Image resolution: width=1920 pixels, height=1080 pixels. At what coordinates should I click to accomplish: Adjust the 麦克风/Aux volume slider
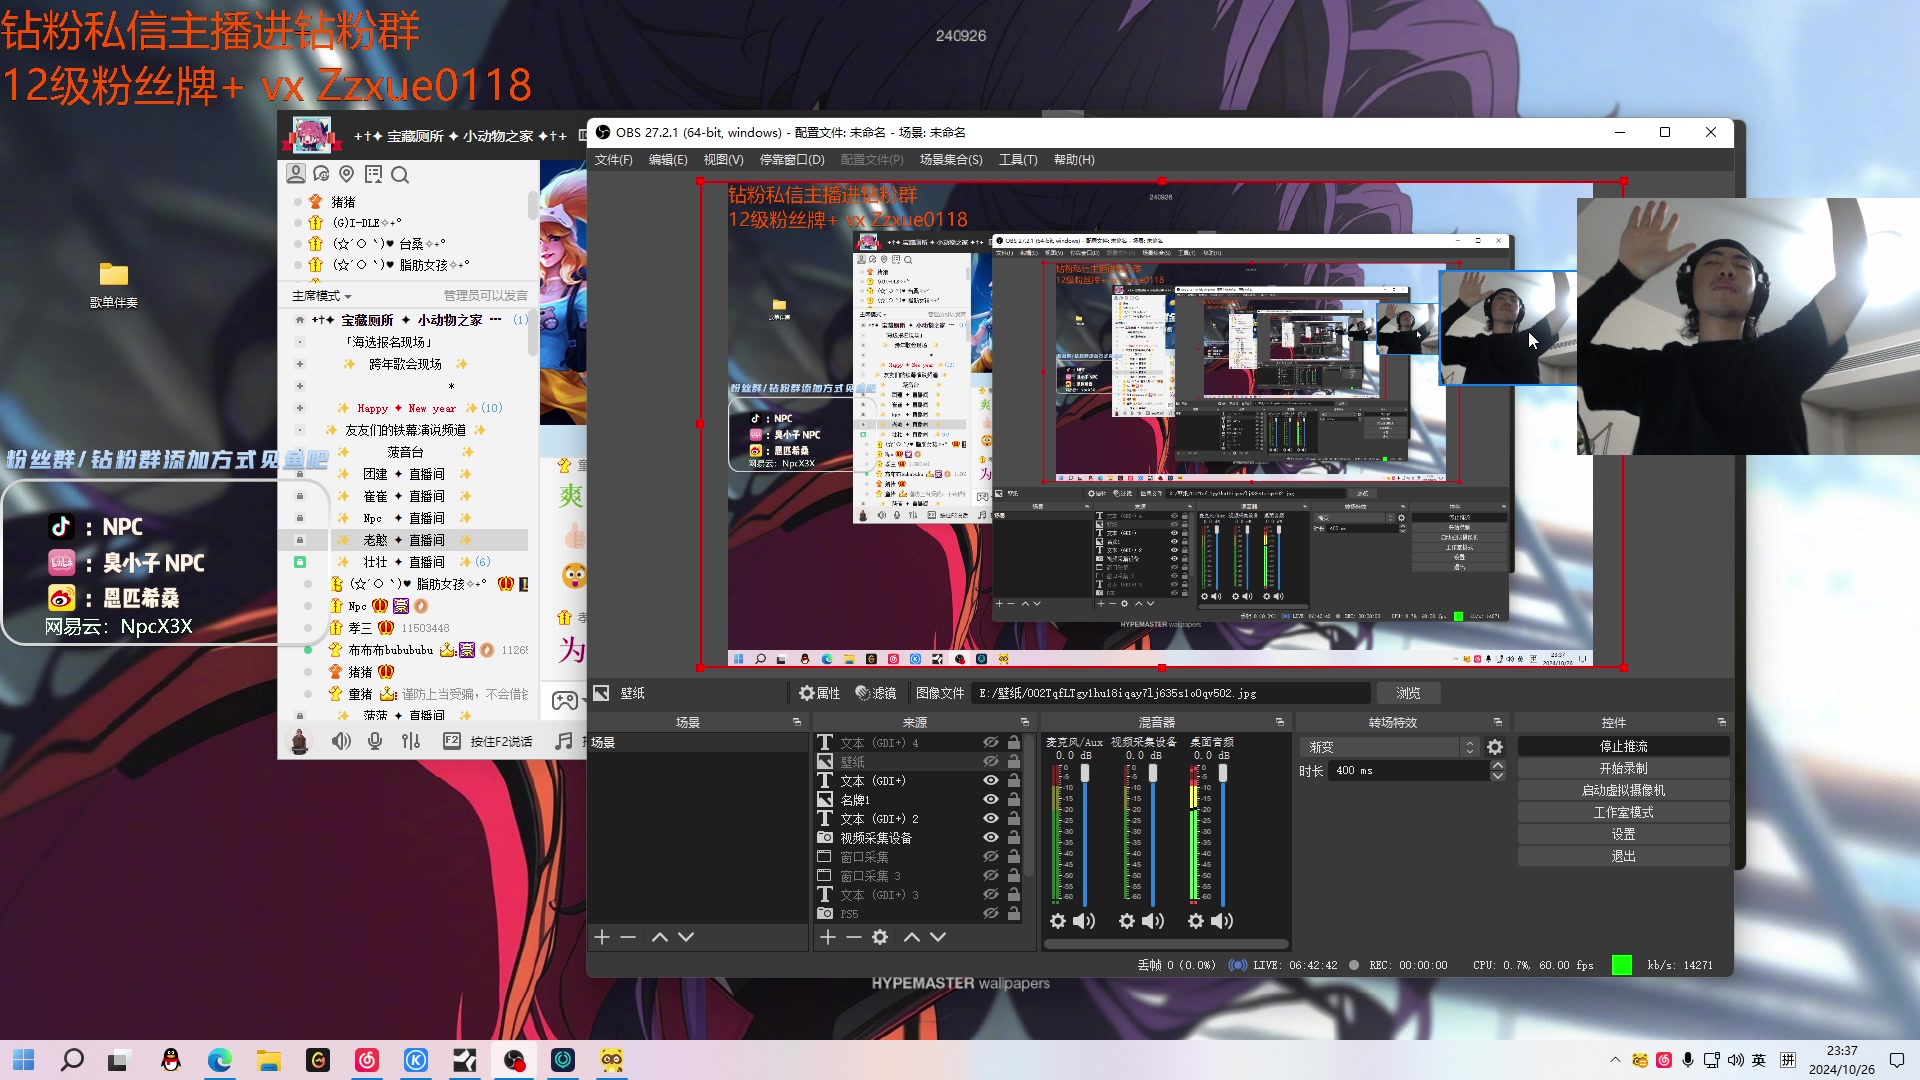(1085, 772)
